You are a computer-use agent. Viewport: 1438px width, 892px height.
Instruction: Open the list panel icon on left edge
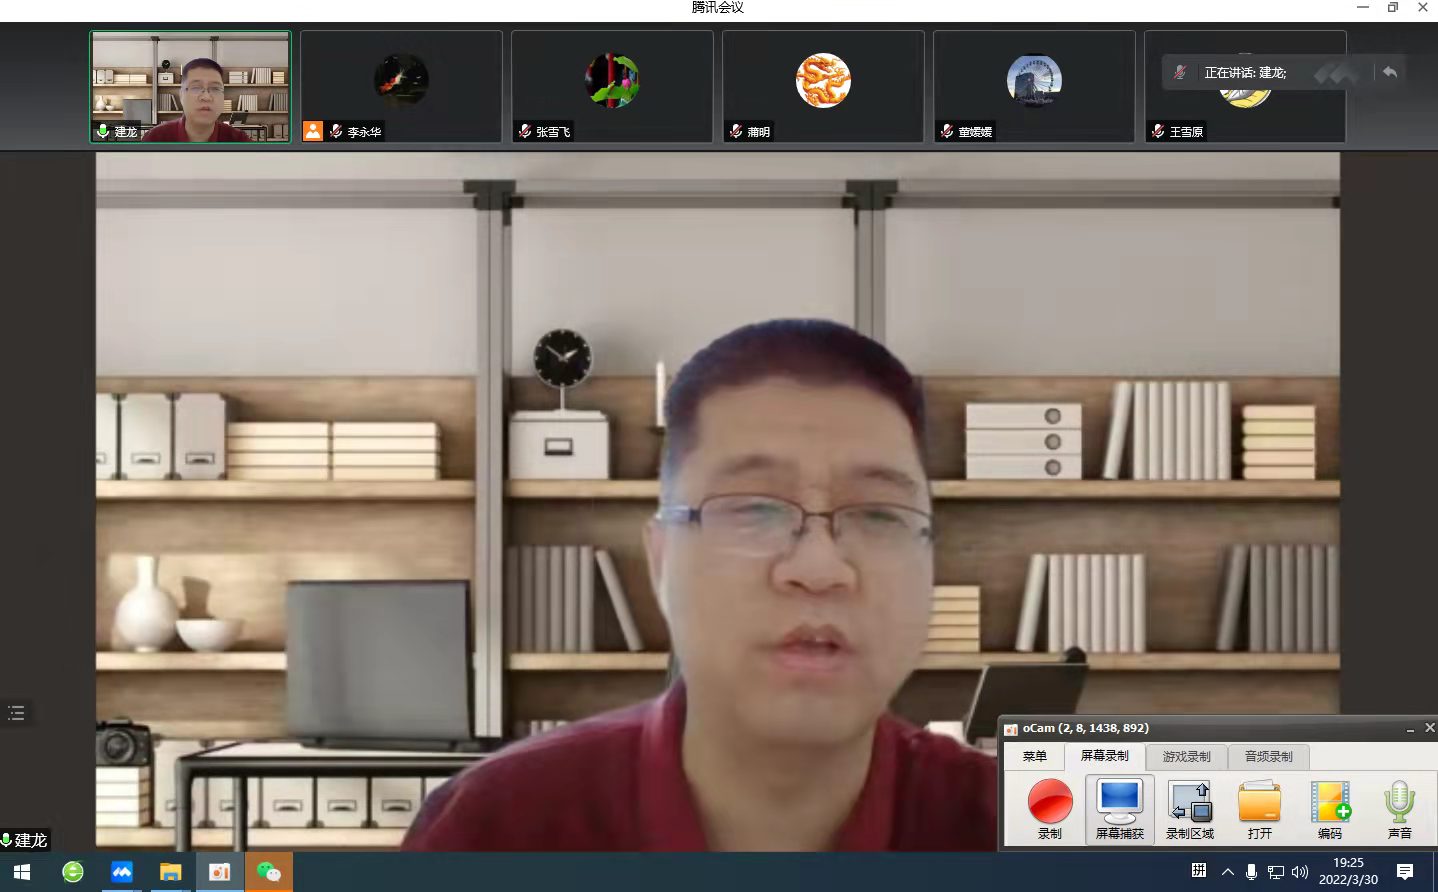[16, 713]
